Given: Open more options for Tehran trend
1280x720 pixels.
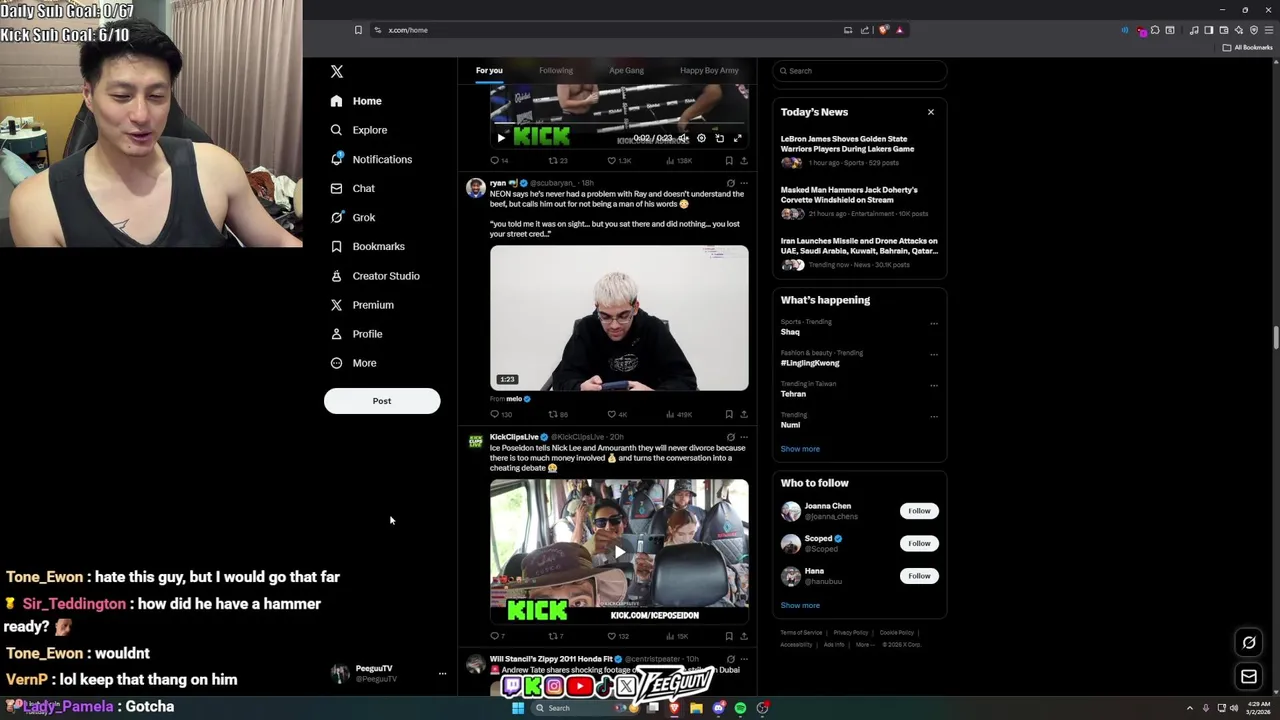Looking at the screenshot, I should pos(934,385).
